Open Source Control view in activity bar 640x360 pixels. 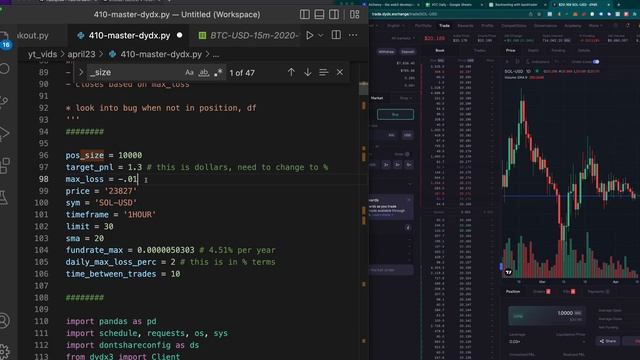4,101
